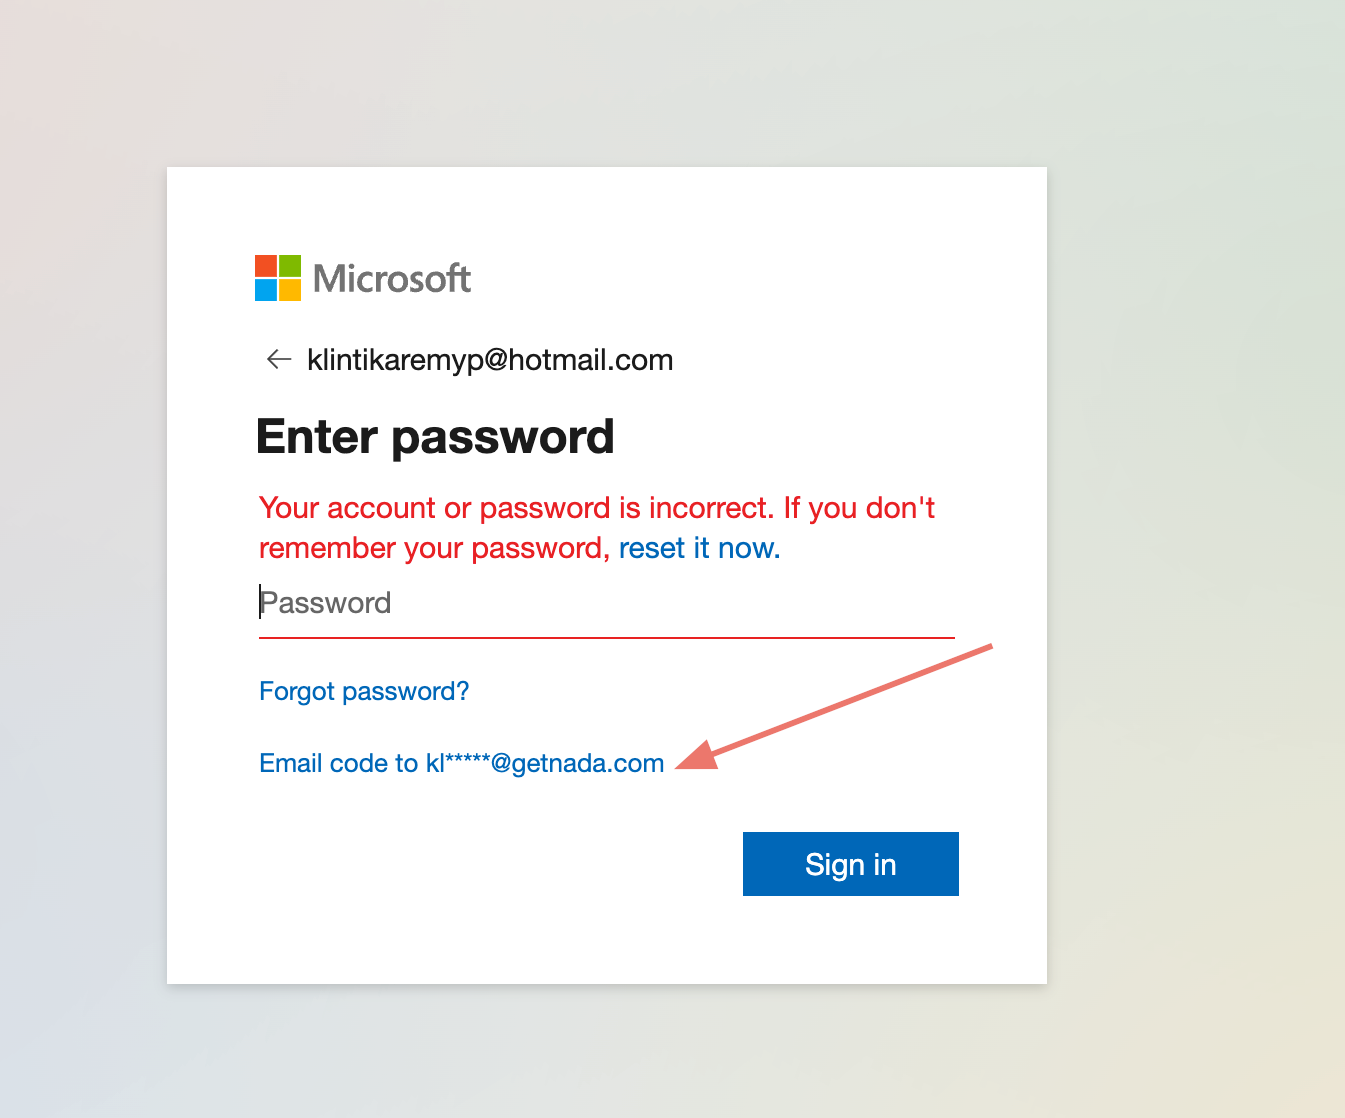Viewport: 1345px width, 1118px height.
Task: Click the yellow square of Microsoft logo
Action: (290, 290)
